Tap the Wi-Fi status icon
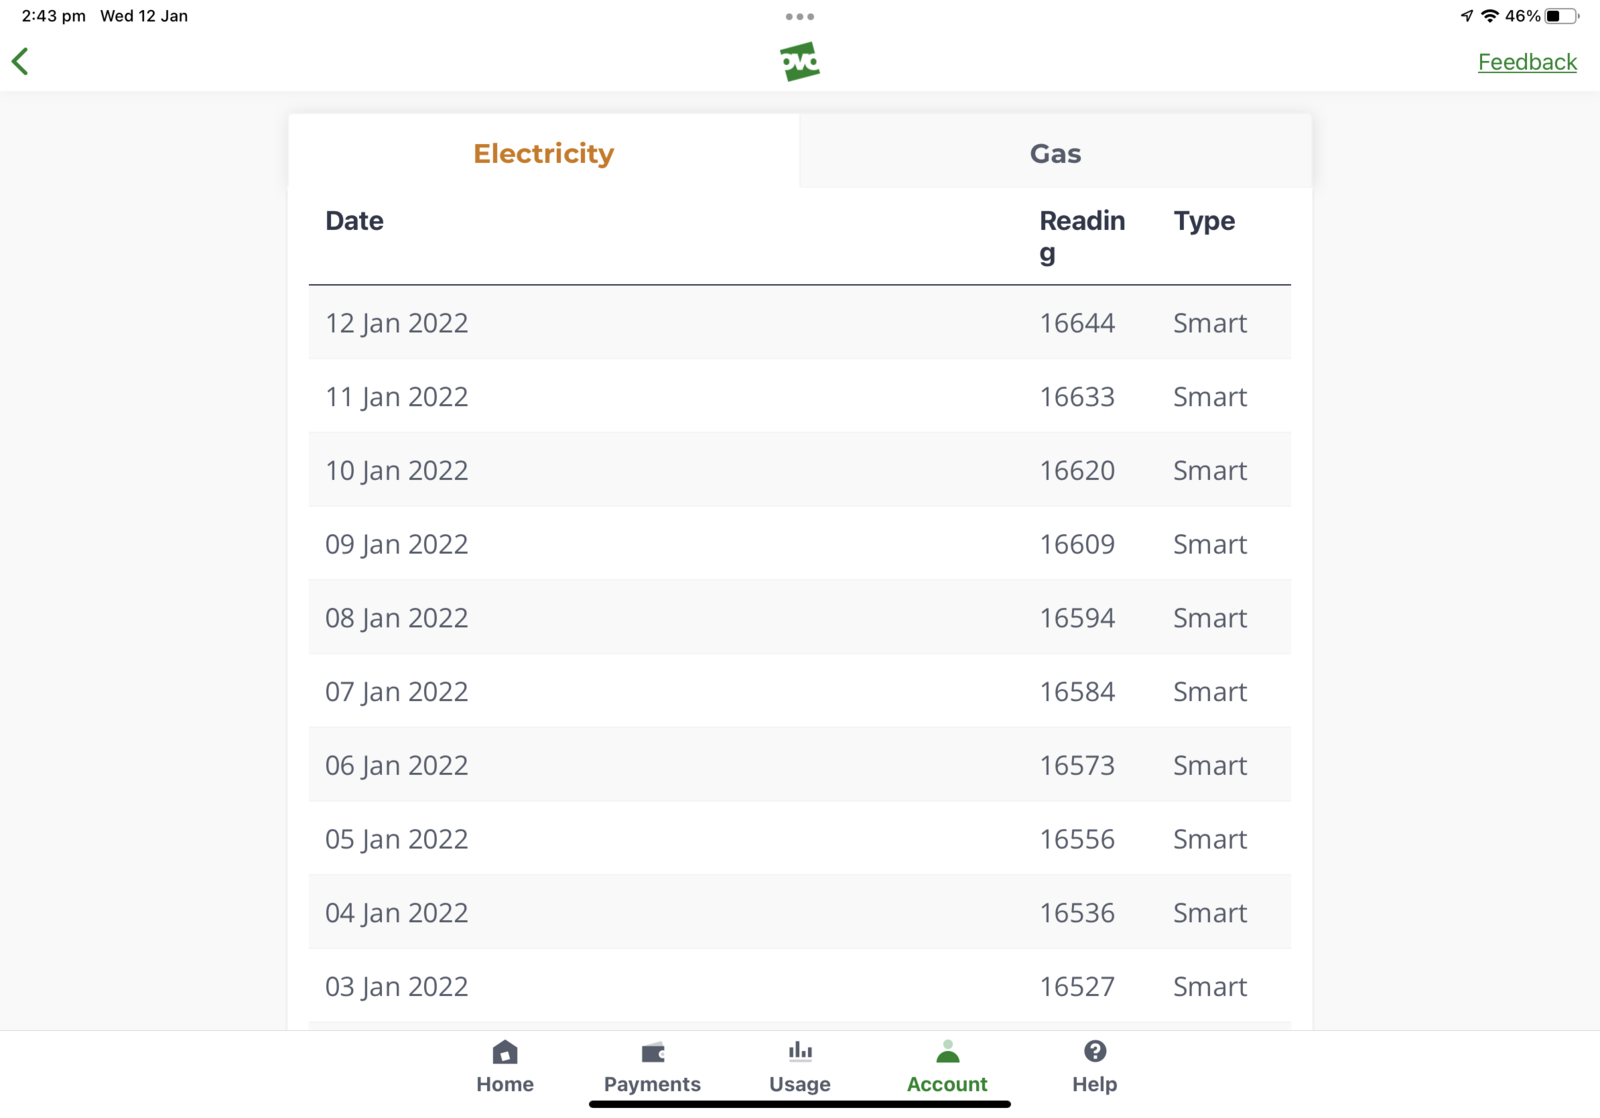The width and height of the screenshot is (1600, 1118). click(1490, 16)
